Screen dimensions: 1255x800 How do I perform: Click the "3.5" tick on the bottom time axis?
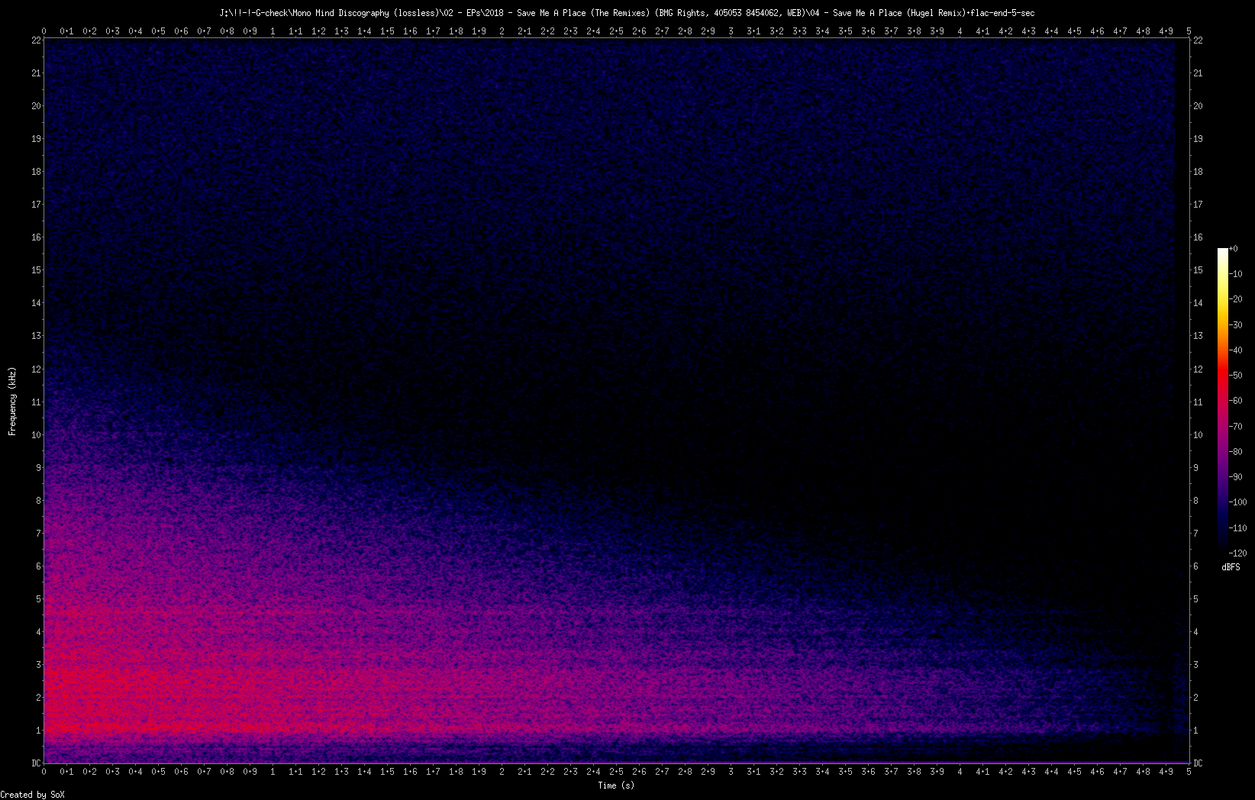(845, 772)
